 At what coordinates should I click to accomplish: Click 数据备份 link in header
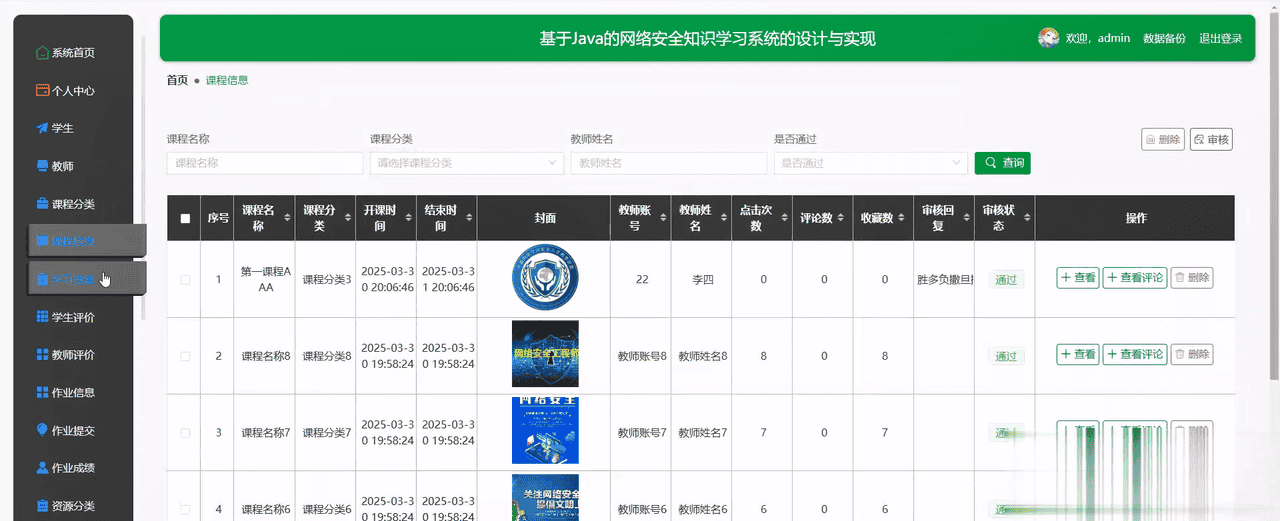1164,39
